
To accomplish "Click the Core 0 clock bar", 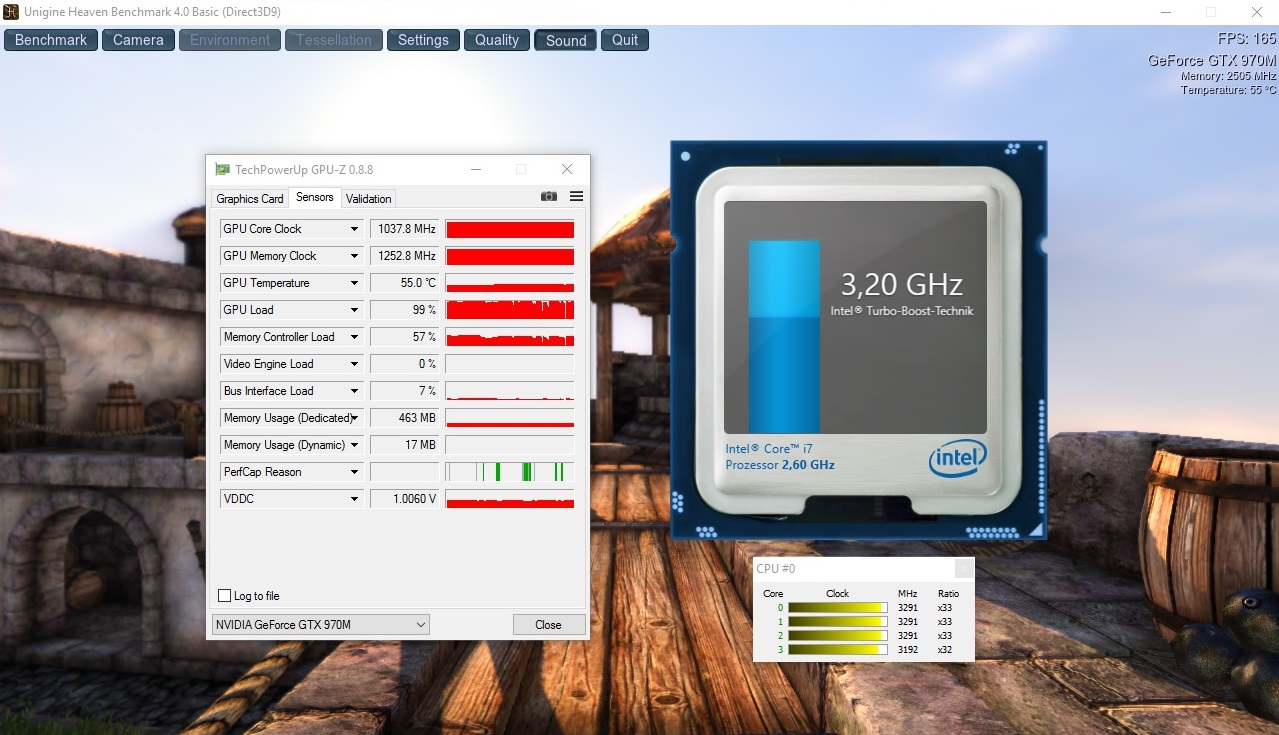I will pyautogui.click(x=837, y=608).
